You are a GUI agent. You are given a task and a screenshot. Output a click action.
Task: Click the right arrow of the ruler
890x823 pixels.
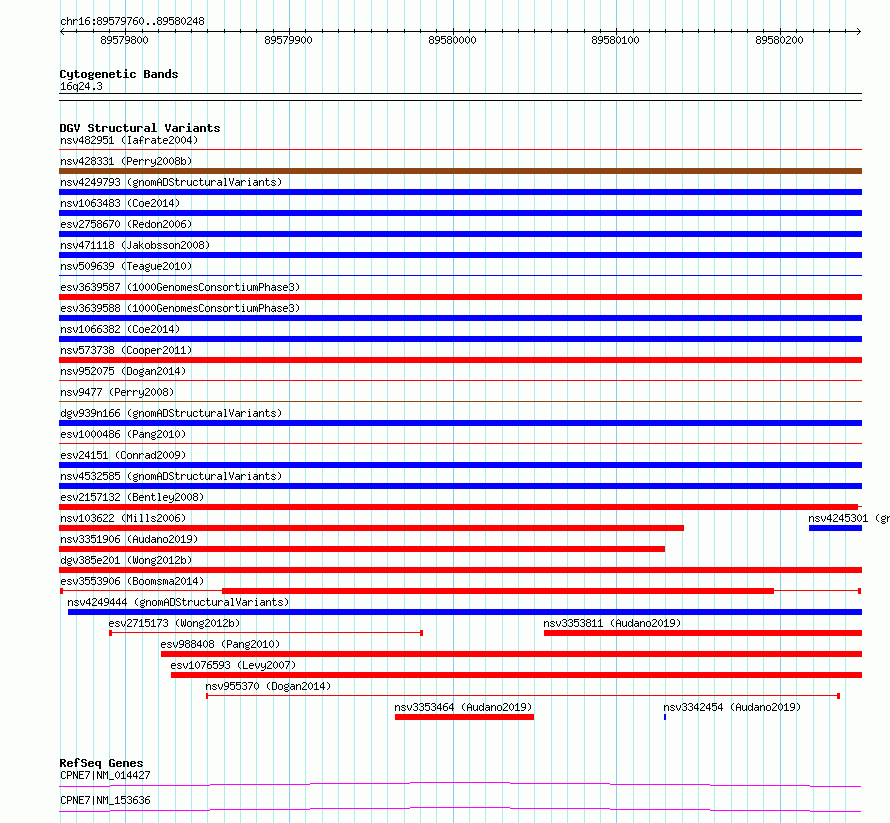click(859, 32)
